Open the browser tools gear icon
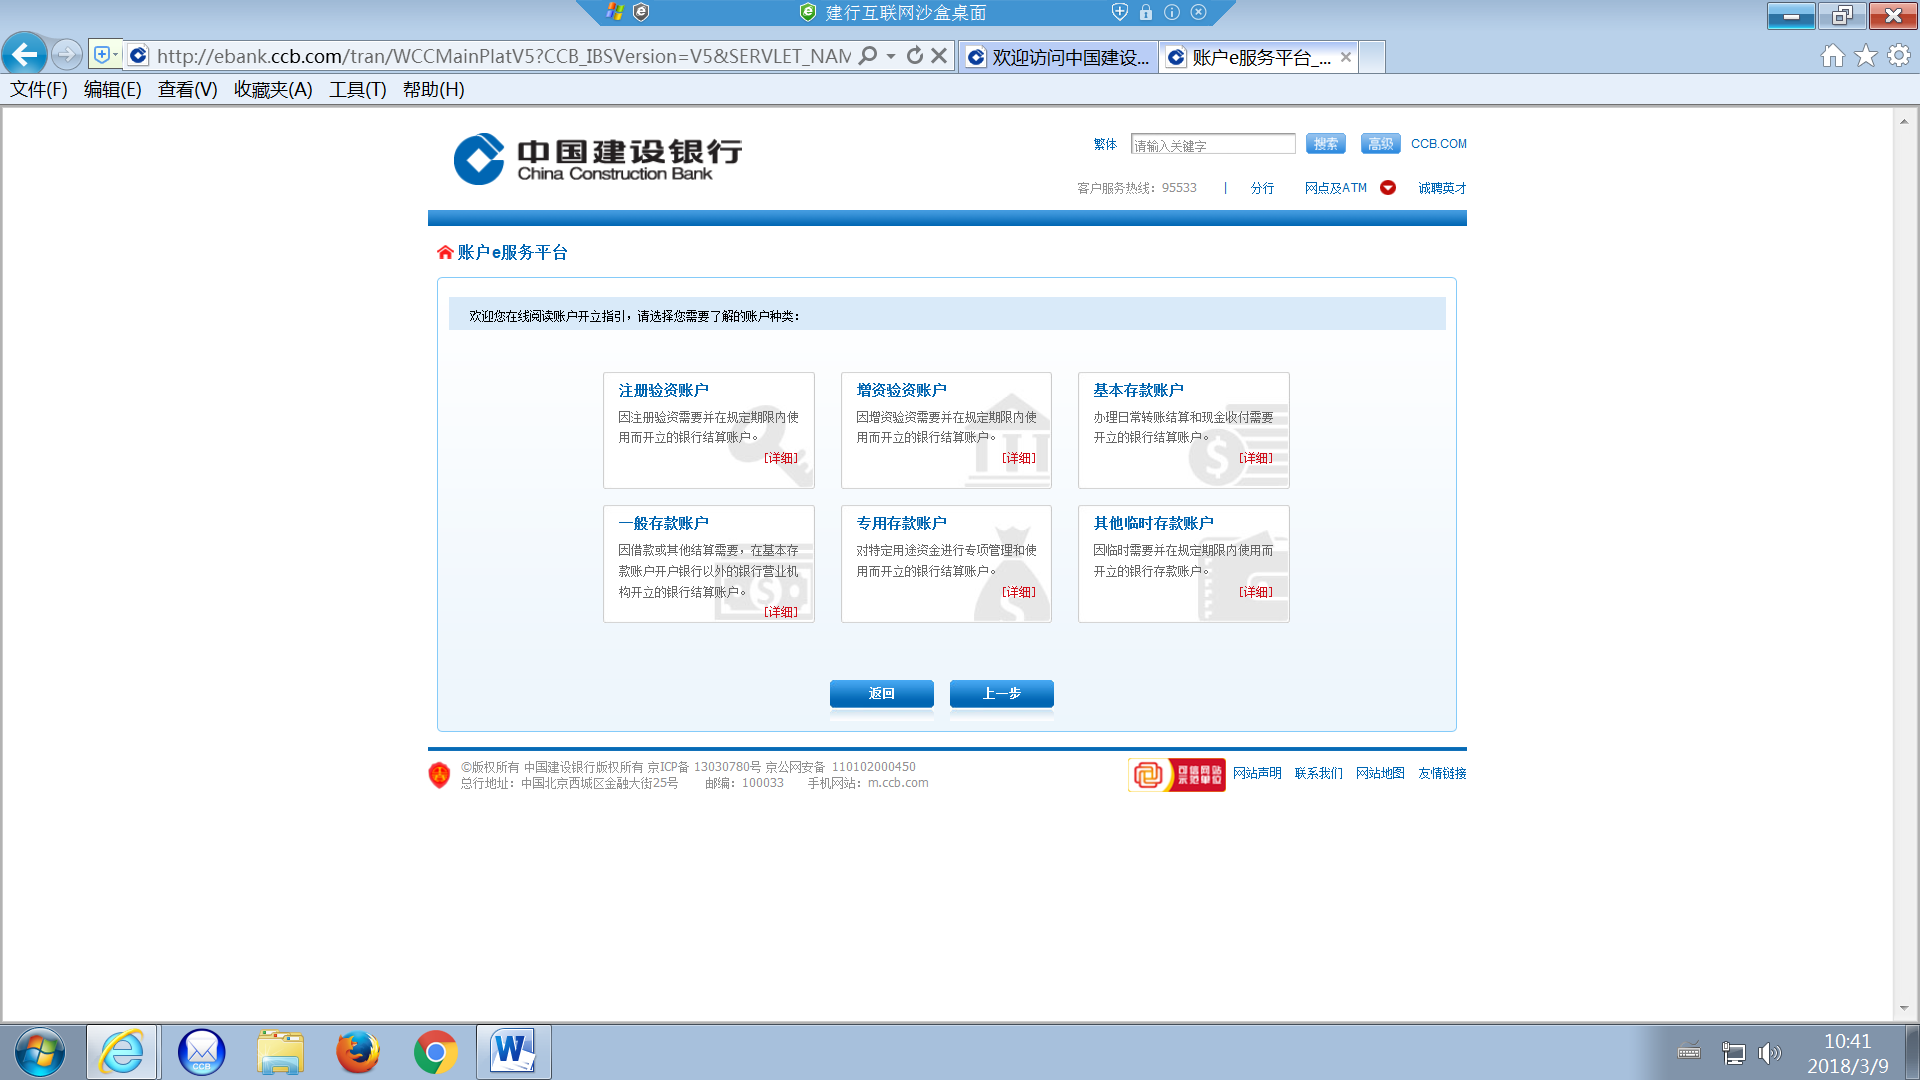 [x=1898, y=56]
